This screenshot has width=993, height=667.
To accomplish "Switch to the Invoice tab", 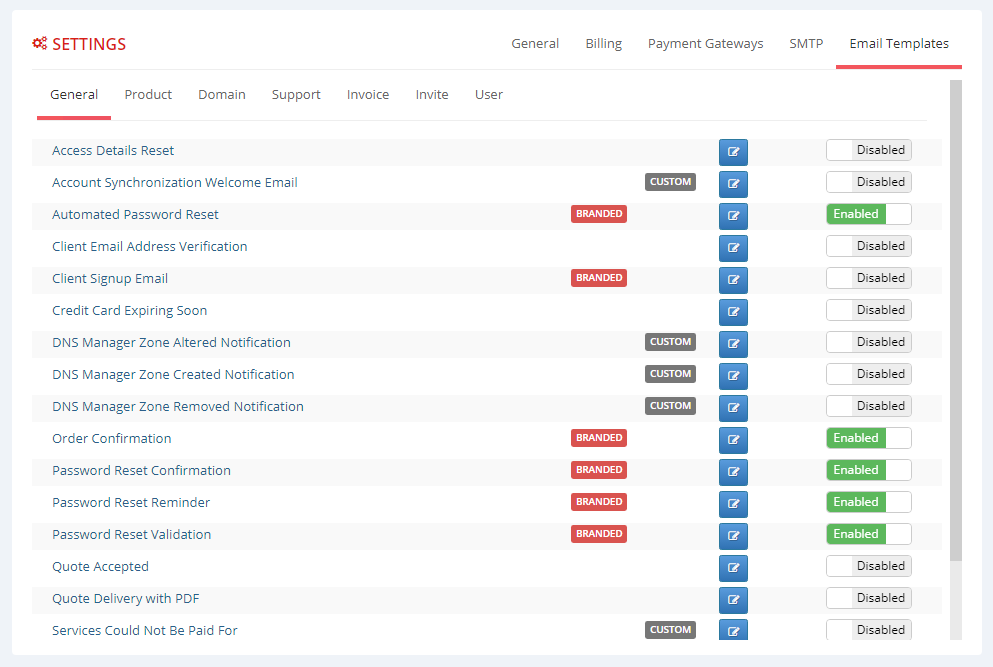I will pyautogui.click(x=367, y=94).
